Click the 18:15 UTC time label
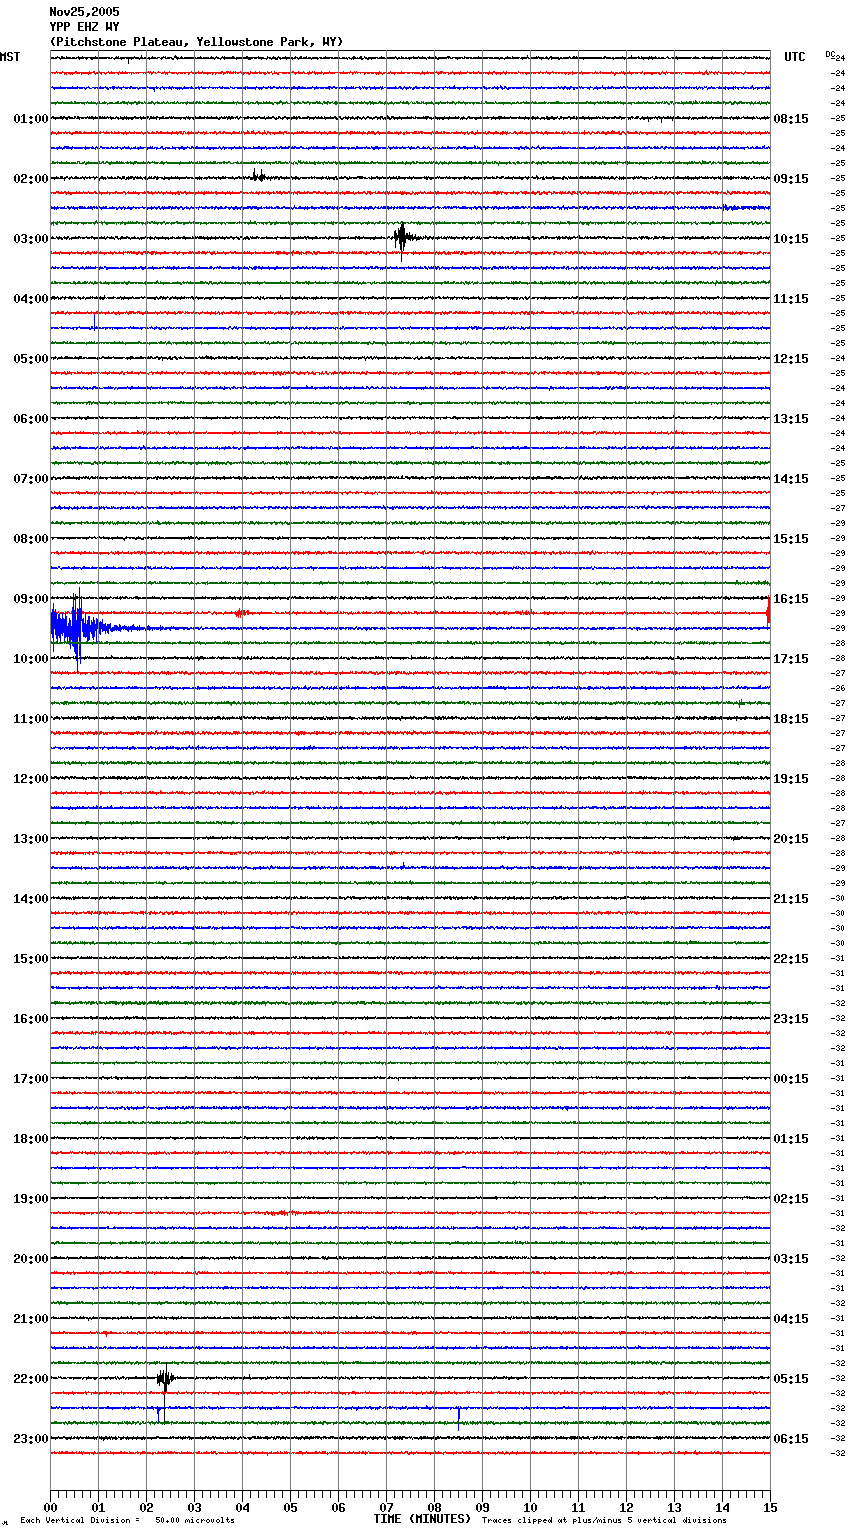The image size is (850, 1534). tap(791, 719)
